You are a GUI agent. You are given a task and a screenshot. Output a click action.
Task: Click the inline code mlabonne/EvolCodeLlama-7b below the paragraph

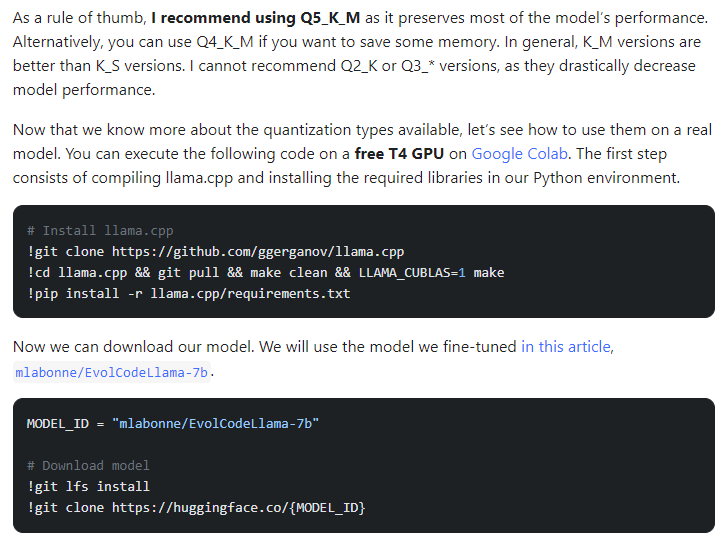coord(114,372)
